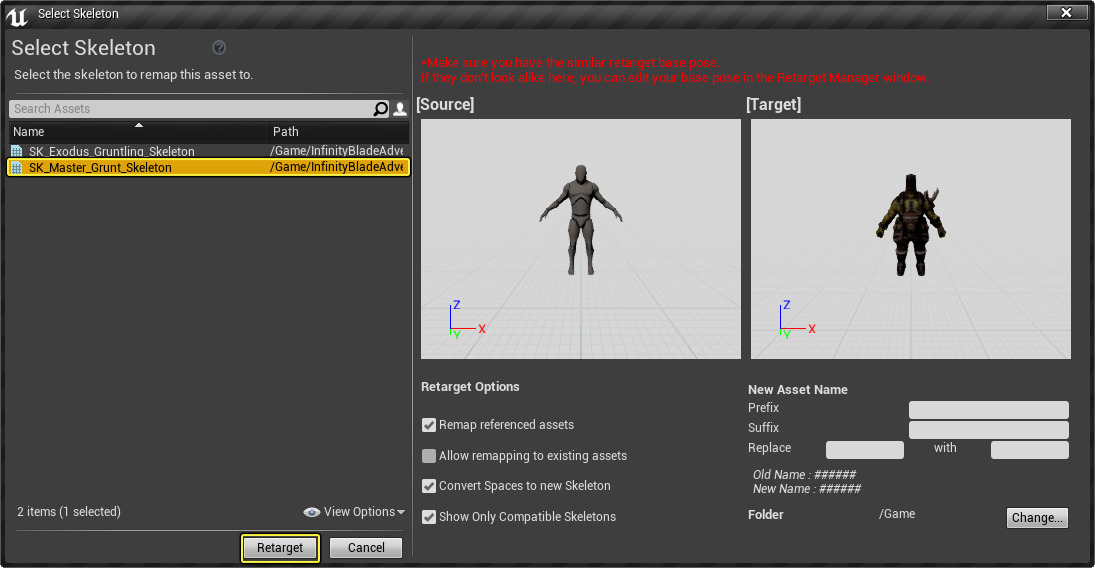Enable Allow remapping to existing assets

(429, 456)
